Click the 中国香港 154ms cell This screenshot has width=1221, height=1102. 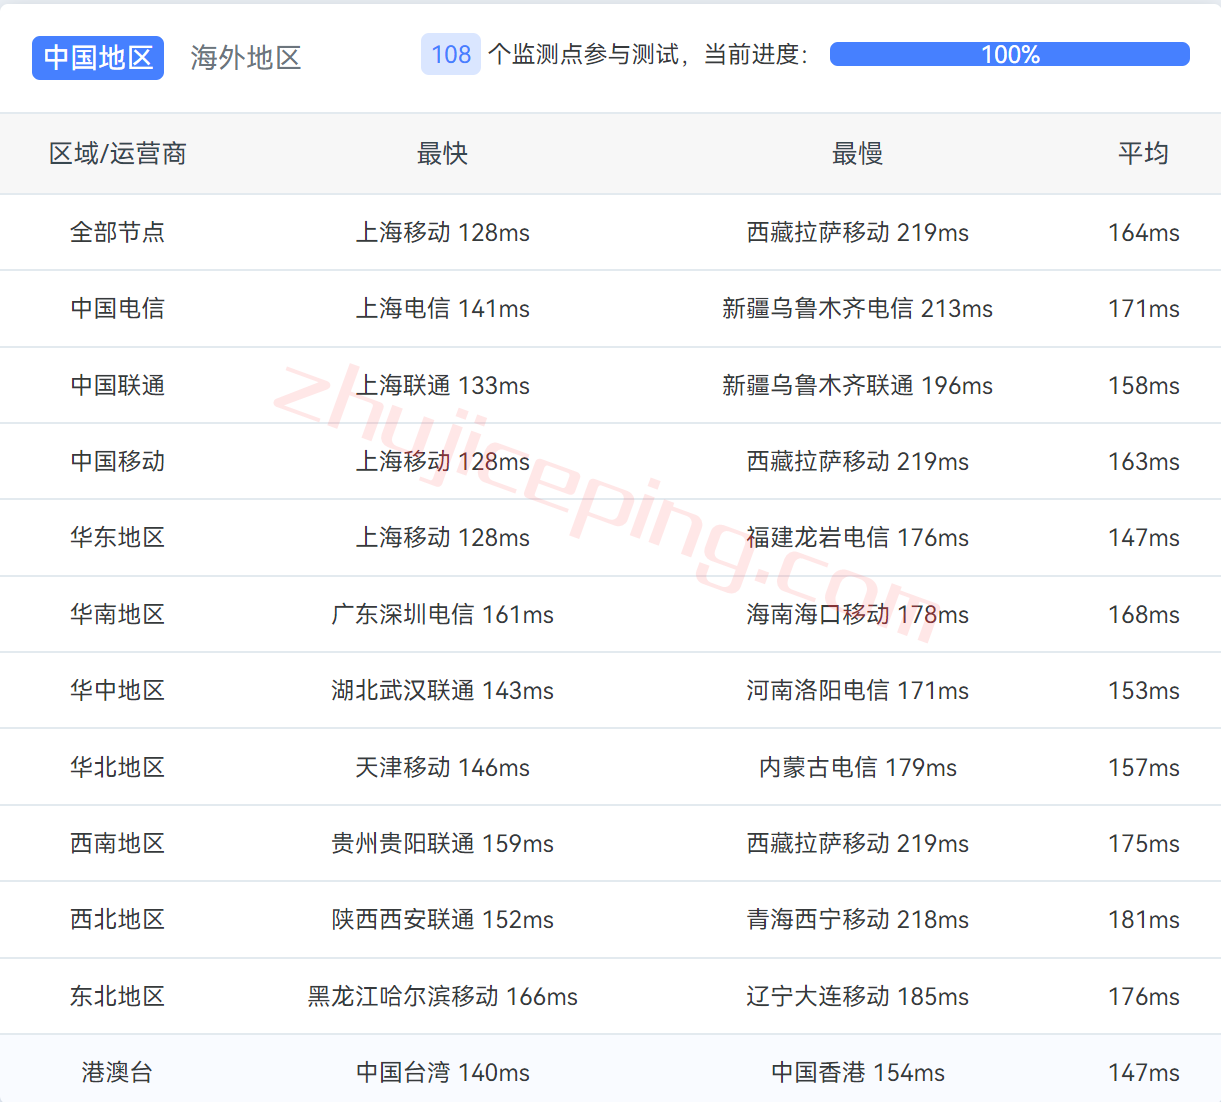point(858,1072)
